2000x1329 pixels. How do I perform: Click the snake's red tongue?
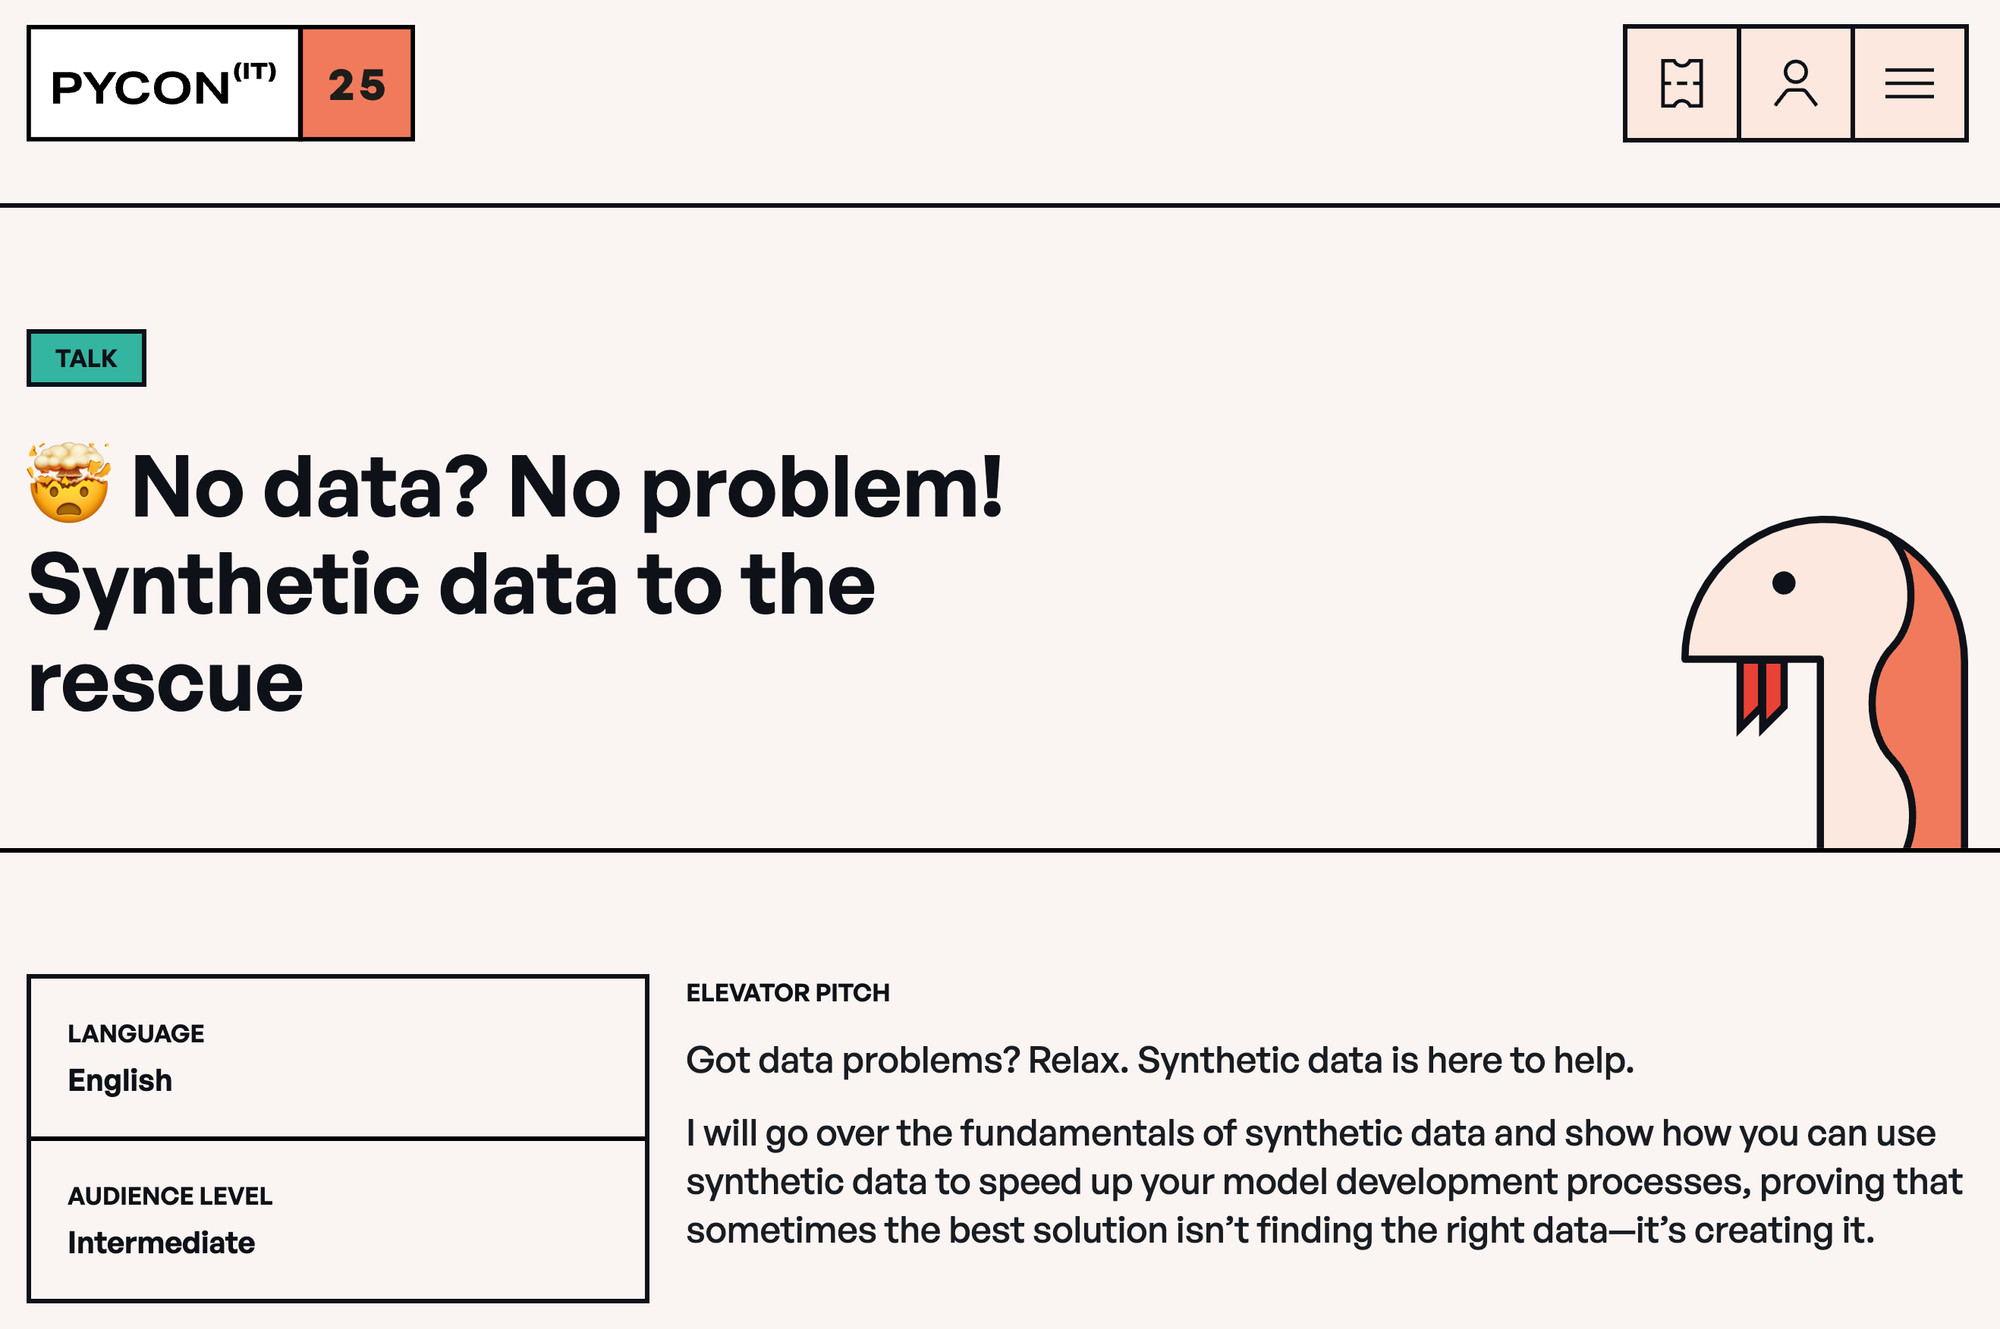pyautogui.click(x=1762, y=696)
